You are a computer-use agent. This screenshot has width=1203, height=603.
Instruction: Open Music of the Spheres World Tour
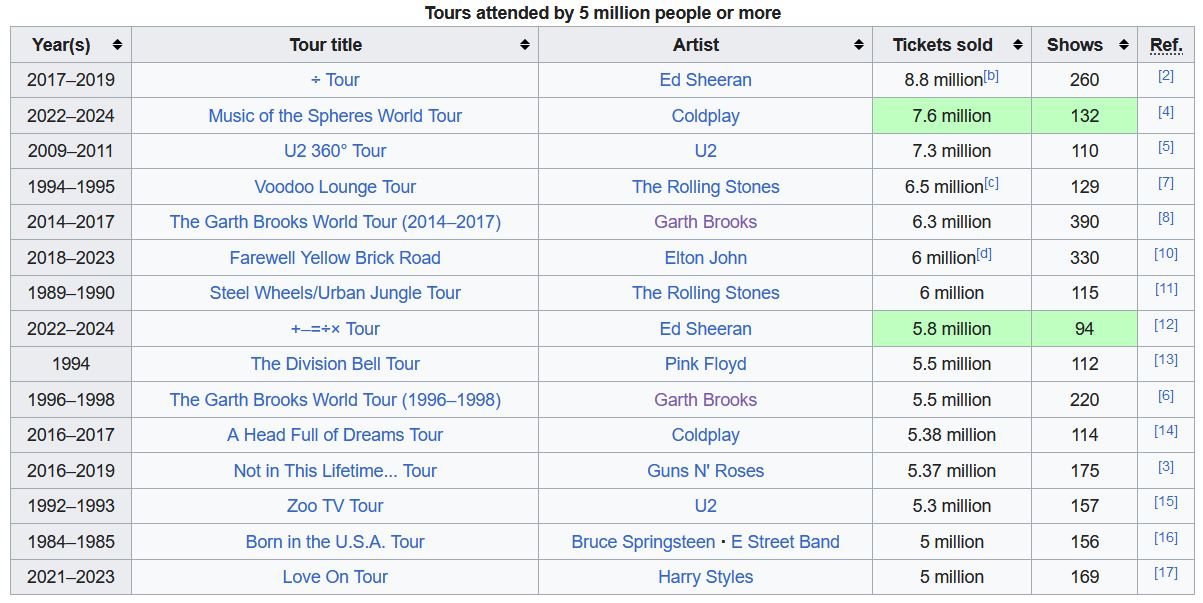(x=335, y=116)
